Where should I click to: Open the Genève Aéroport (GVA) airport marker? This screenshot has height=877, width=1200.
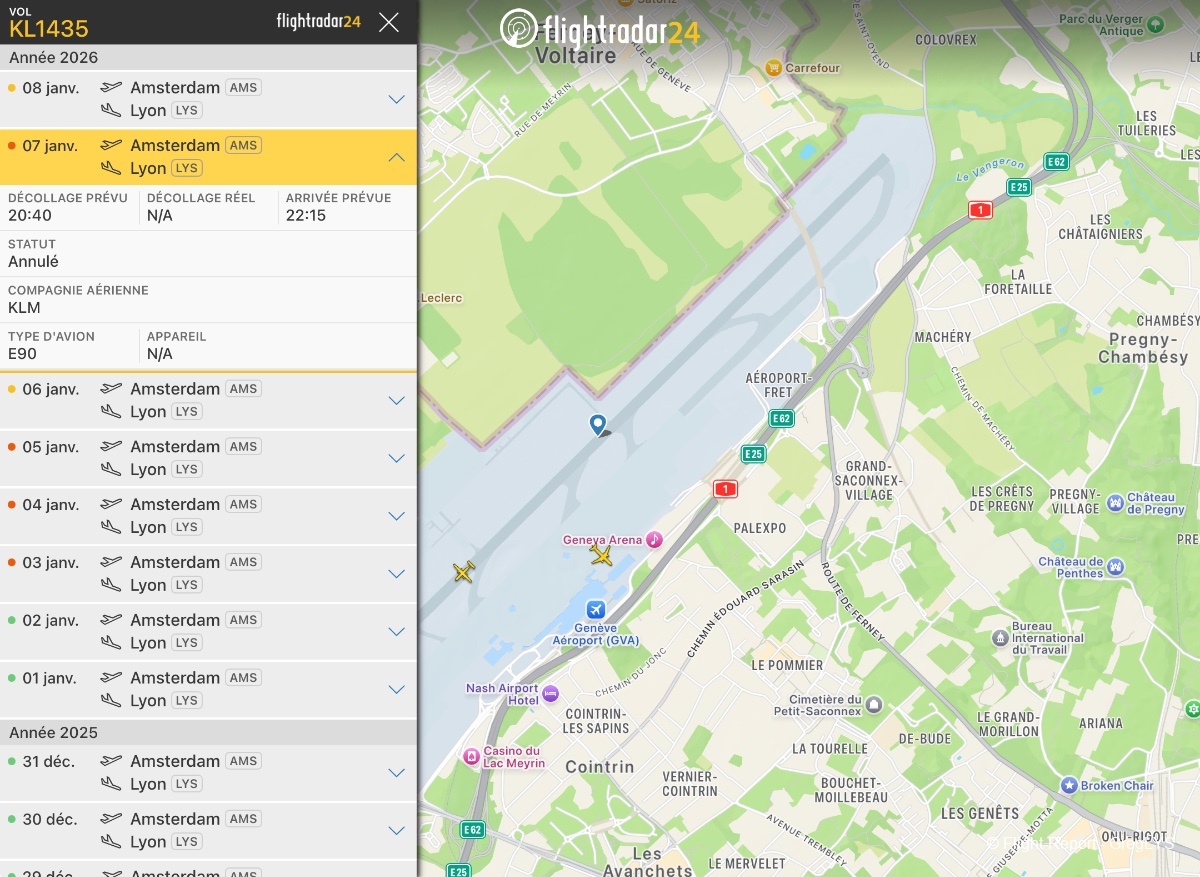596,609
